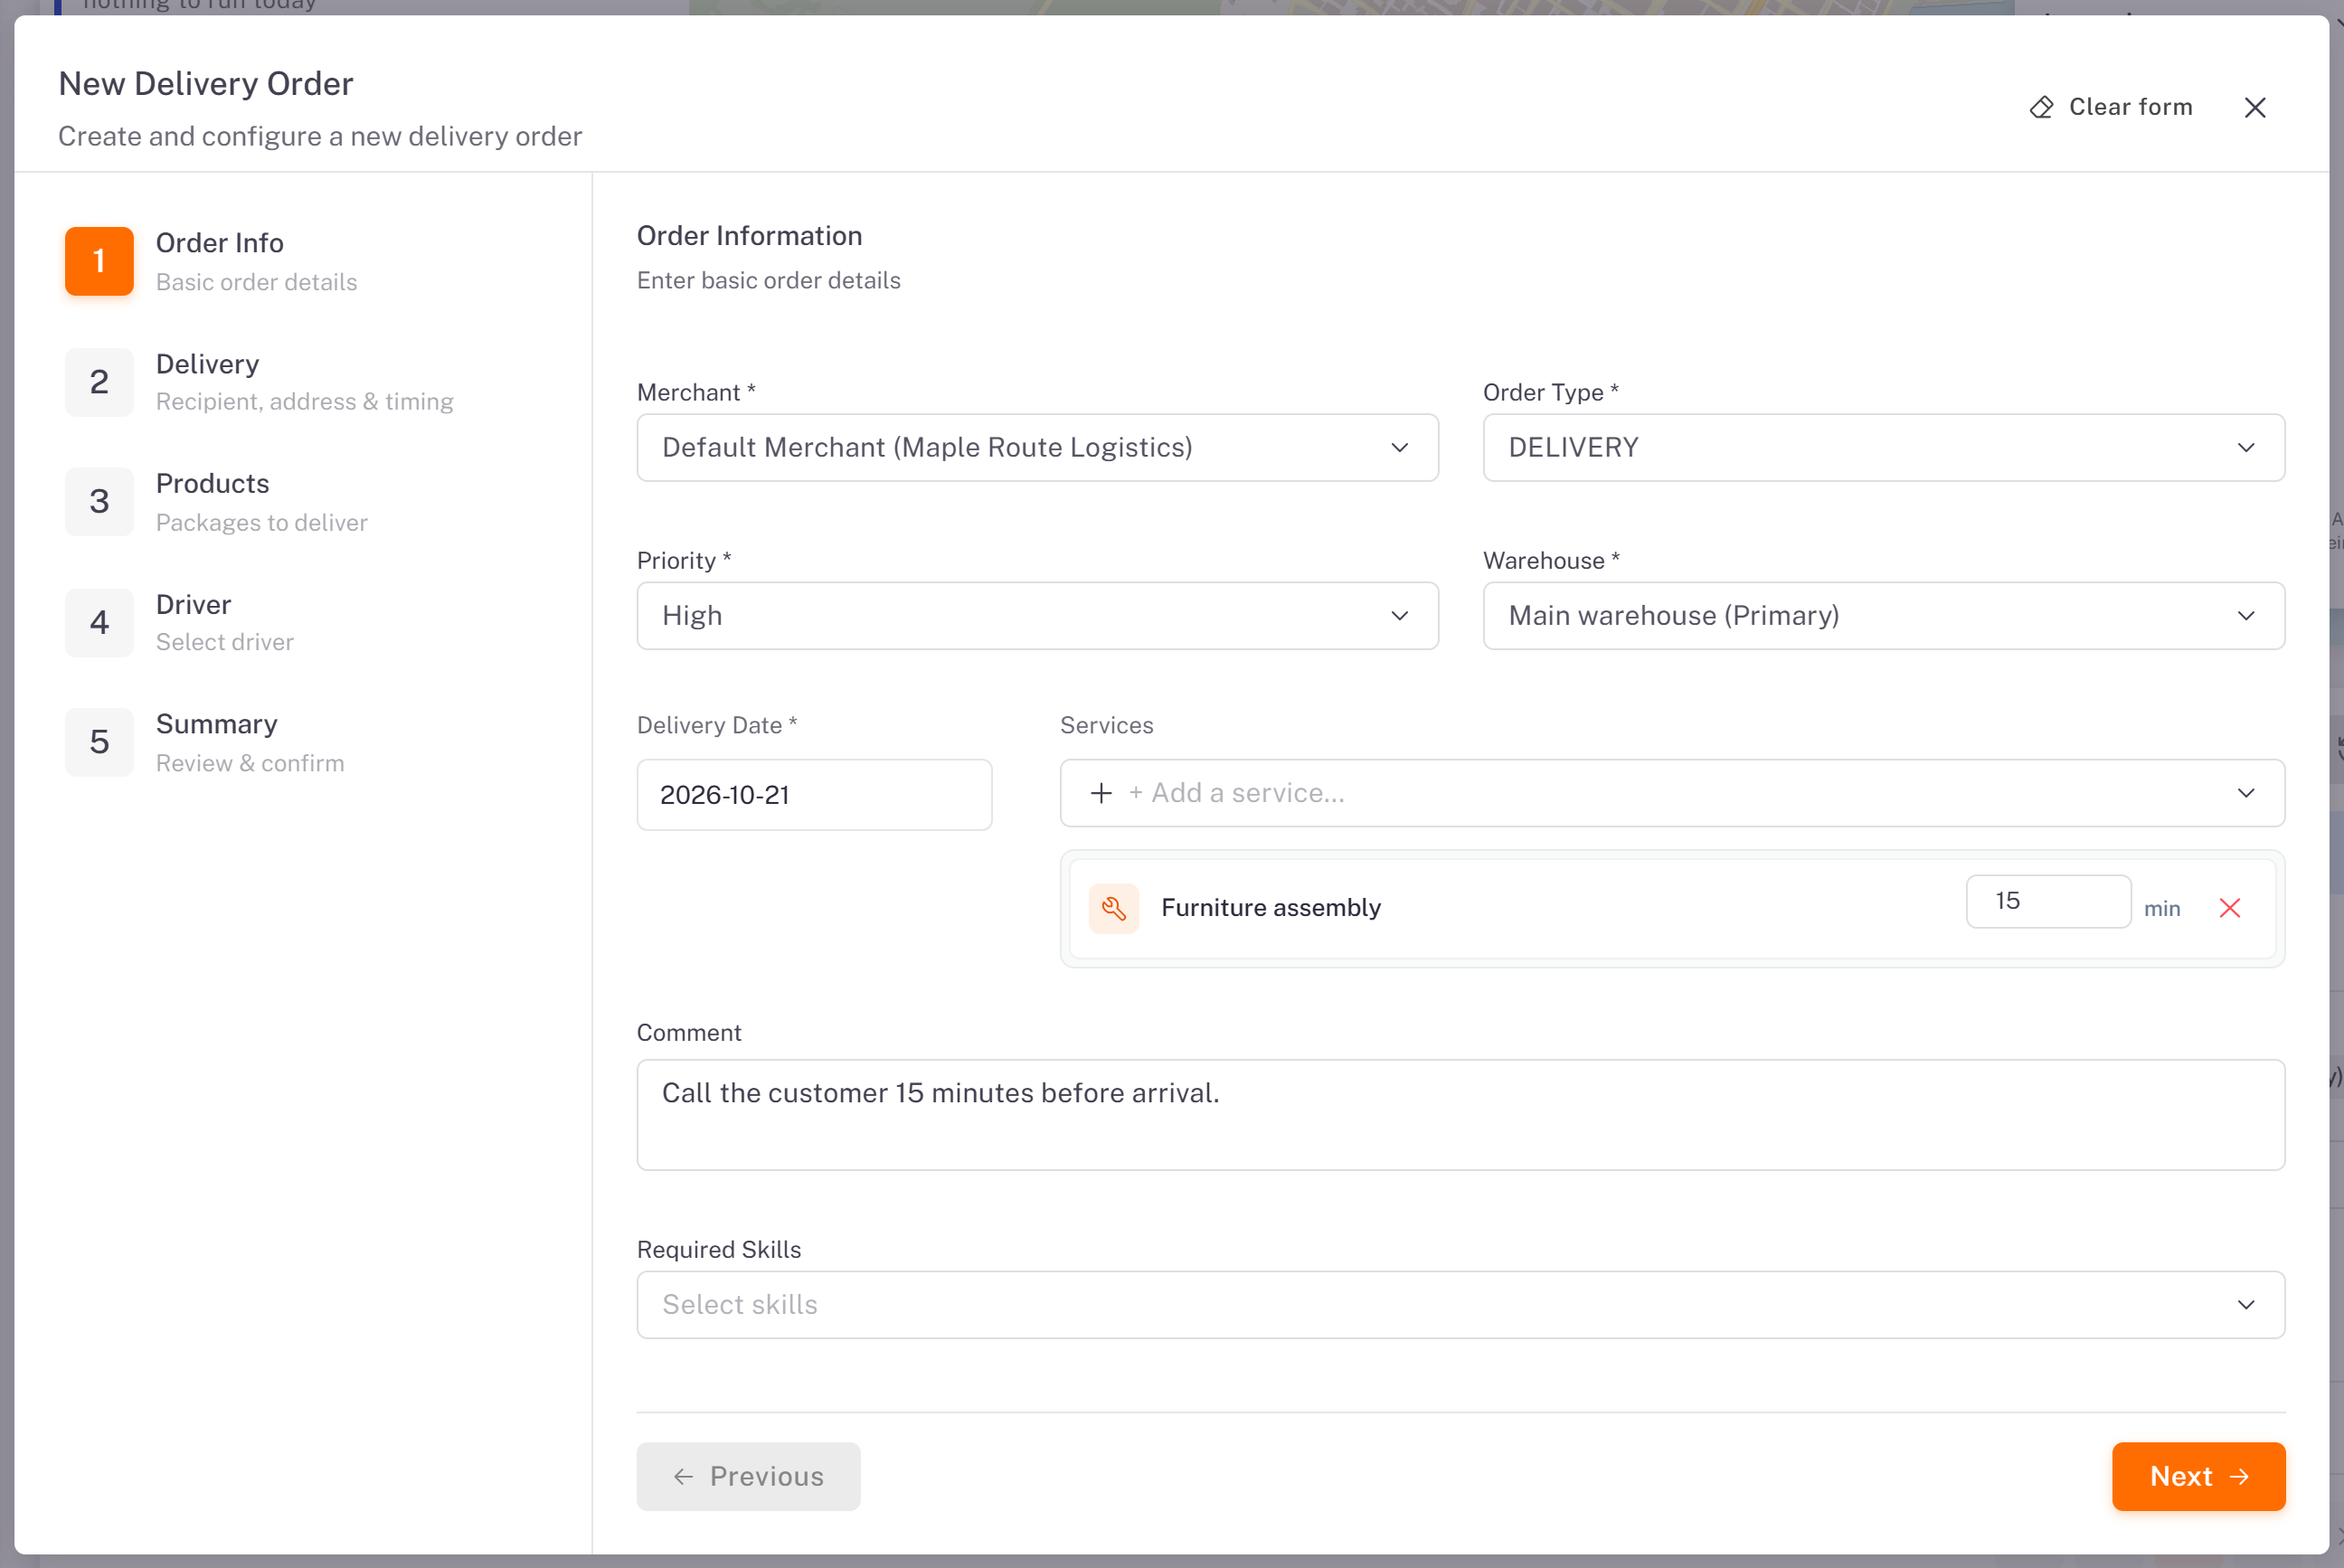Click the plus icon in Add a service
The image size is (2344, 1568).
click(1100, 793)
